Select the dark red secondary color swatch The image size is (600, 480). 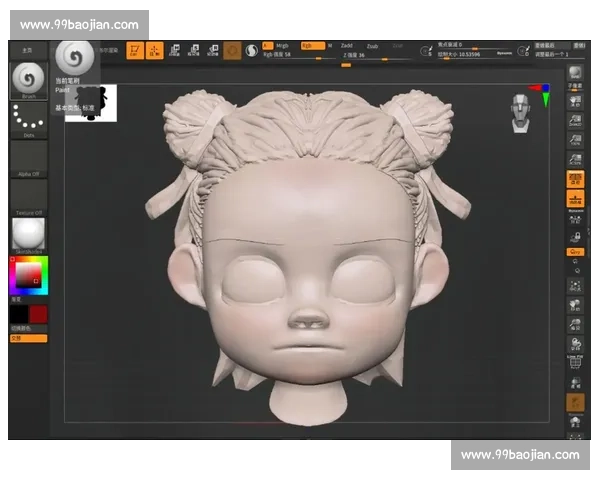click(38, 314)
